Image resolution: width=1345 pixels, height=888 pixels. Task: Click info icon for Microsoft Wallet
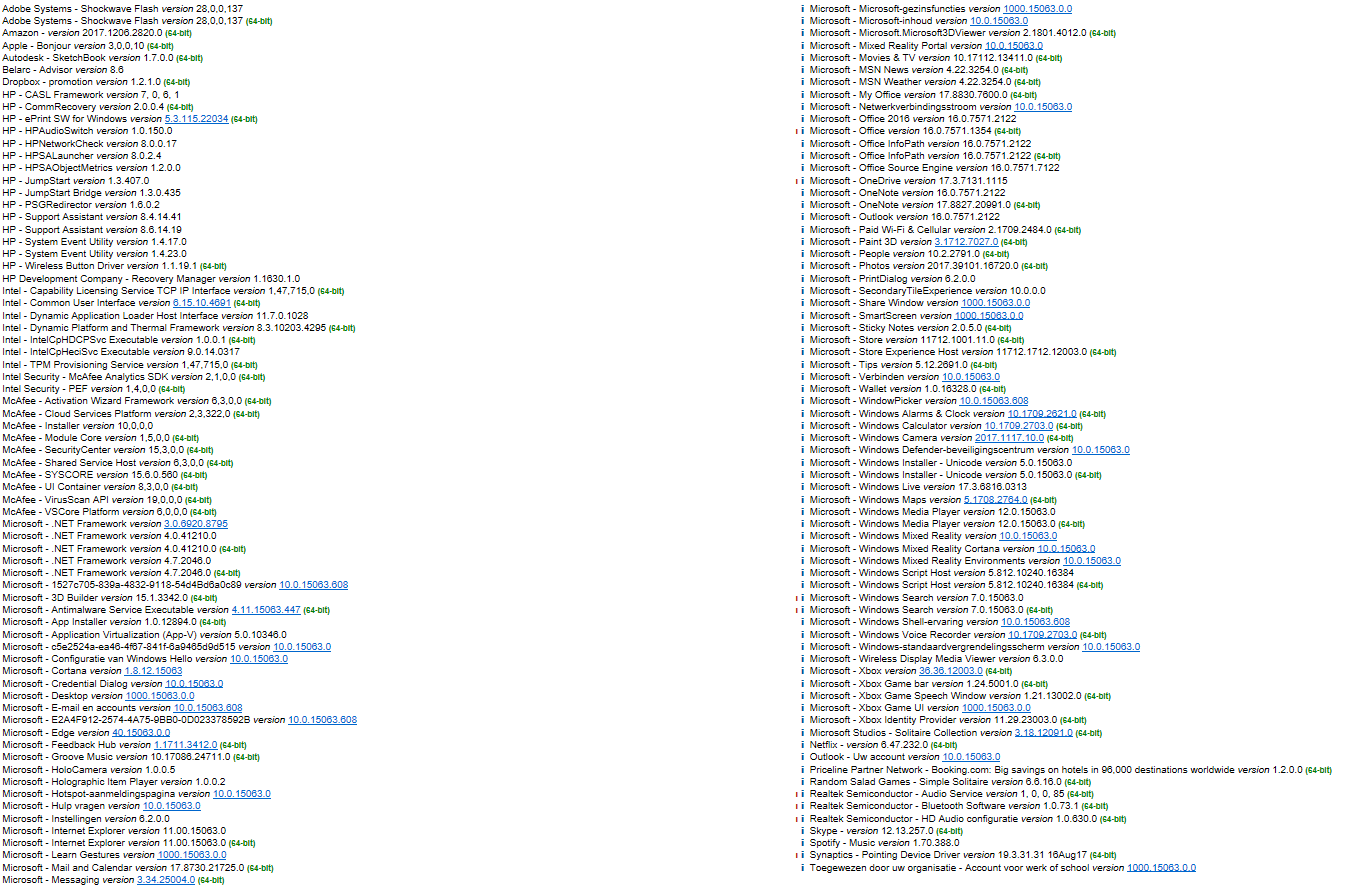[802, 389]
